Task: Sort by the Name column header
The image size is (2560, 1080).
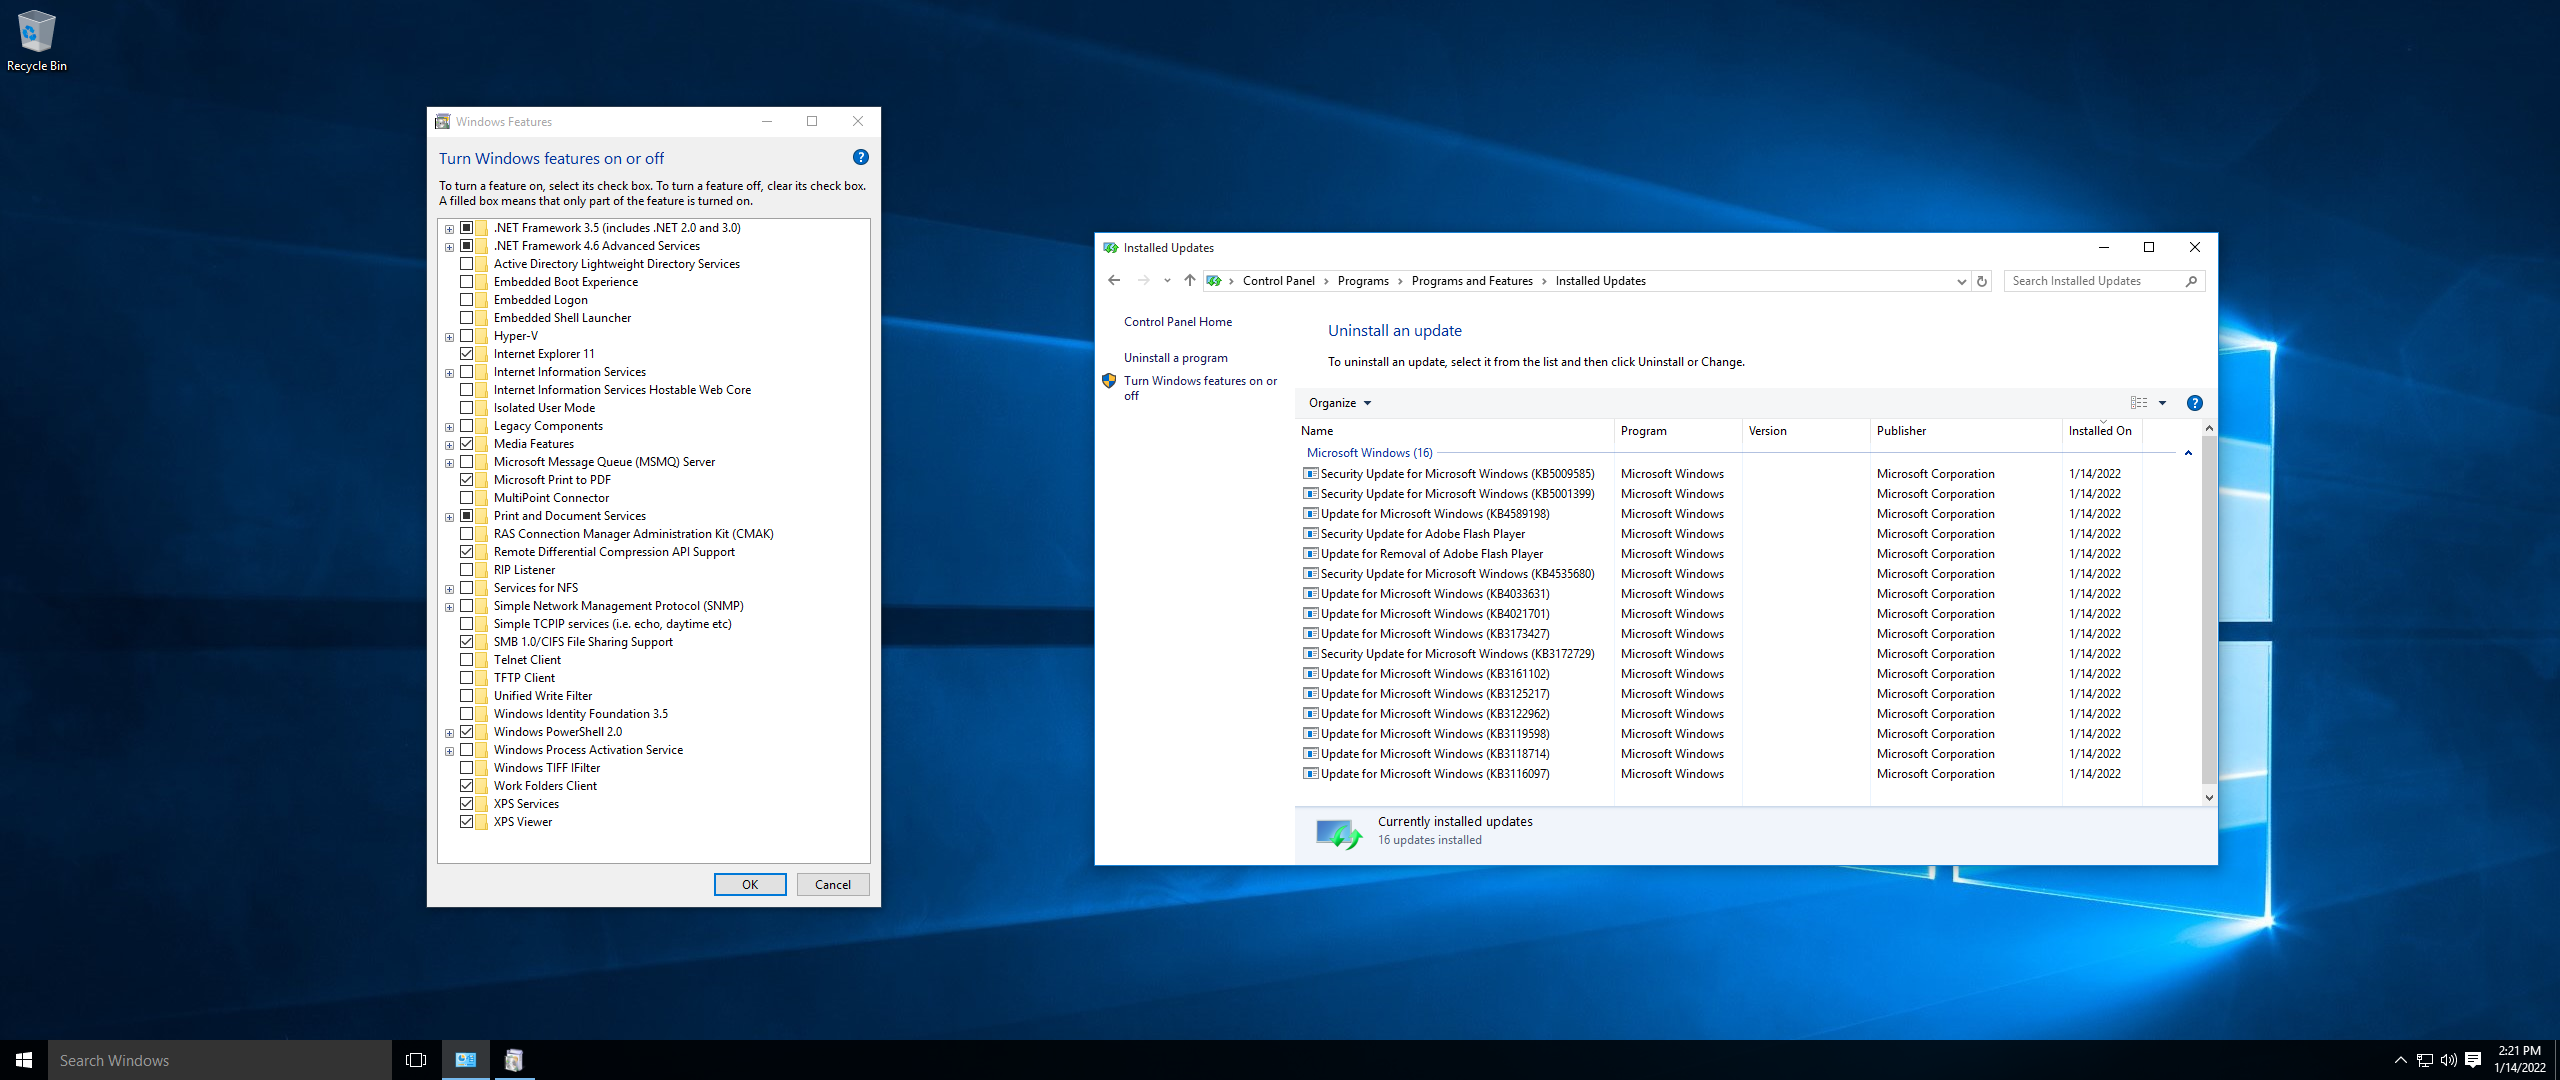Action: (x=1454, y=431)
